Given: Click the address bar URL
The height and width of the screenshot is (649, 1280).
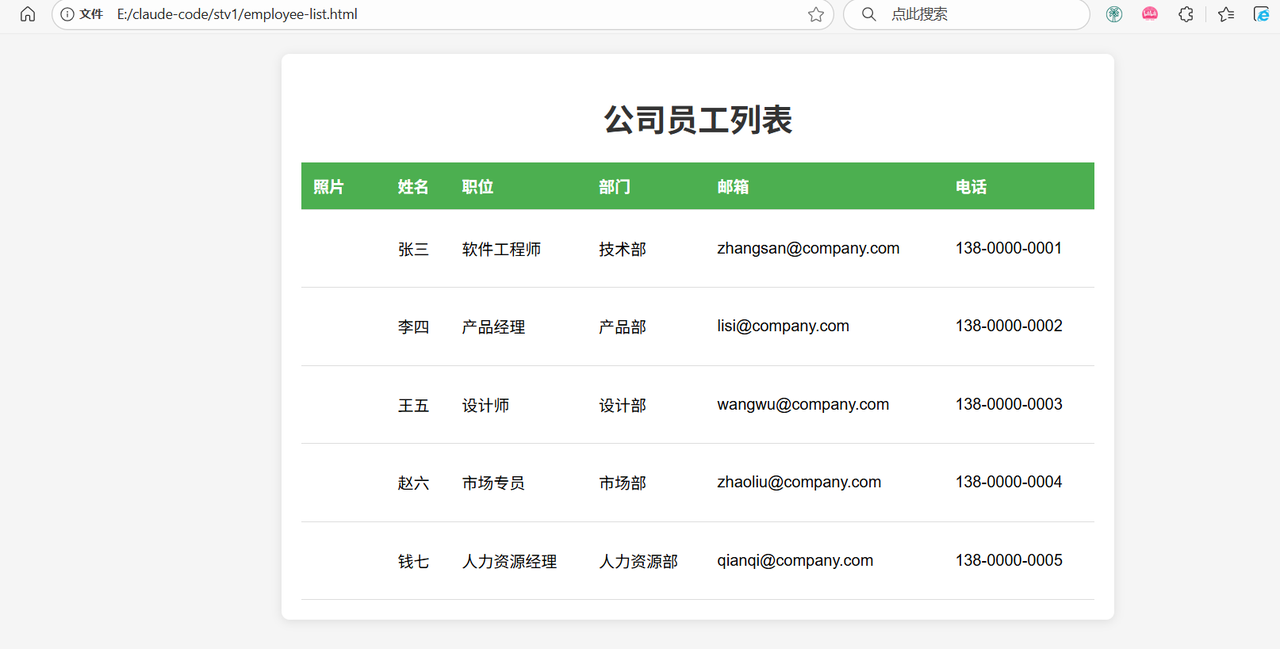Looking at the screenshot, I should (237, 14).
